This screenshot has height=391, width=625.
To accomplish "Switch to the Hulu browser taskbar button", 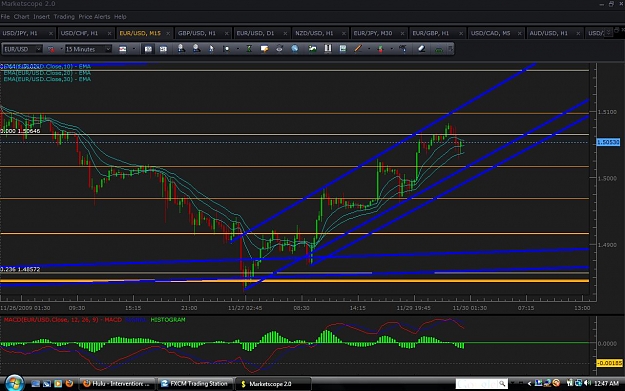I will (x=117, y=384).
